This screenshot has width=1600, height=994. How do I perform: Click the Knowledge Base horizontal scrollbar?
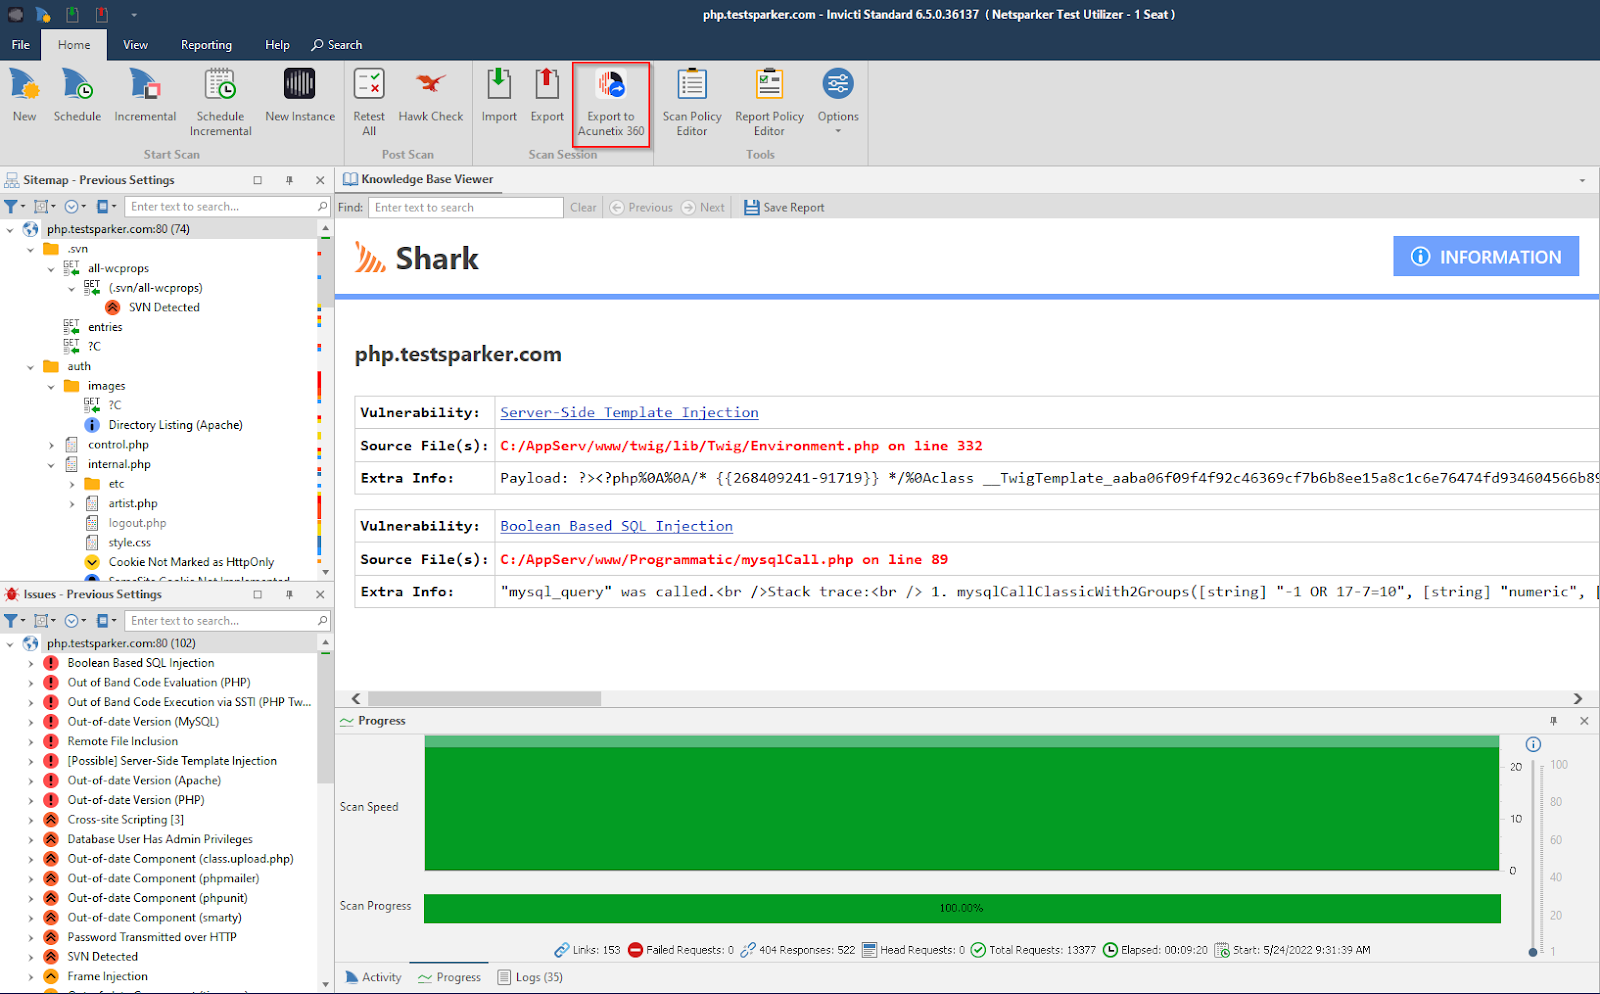pyautogui.click(x=484, y=699)
